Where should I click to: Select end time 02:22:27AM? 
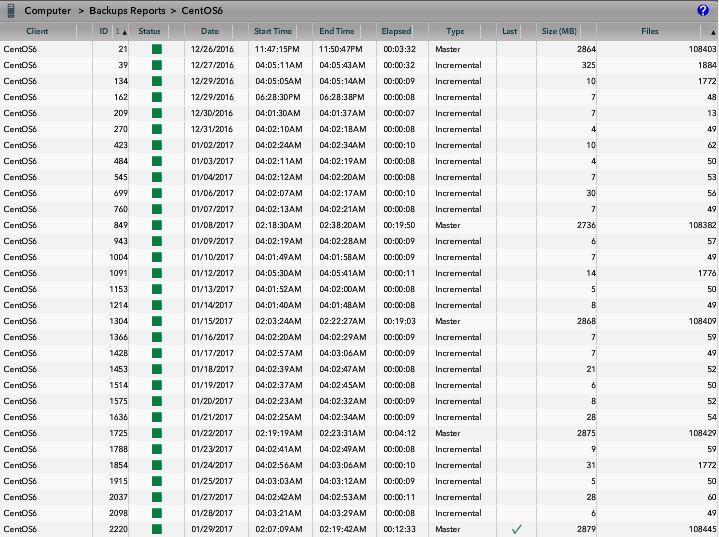coord(343,321)
